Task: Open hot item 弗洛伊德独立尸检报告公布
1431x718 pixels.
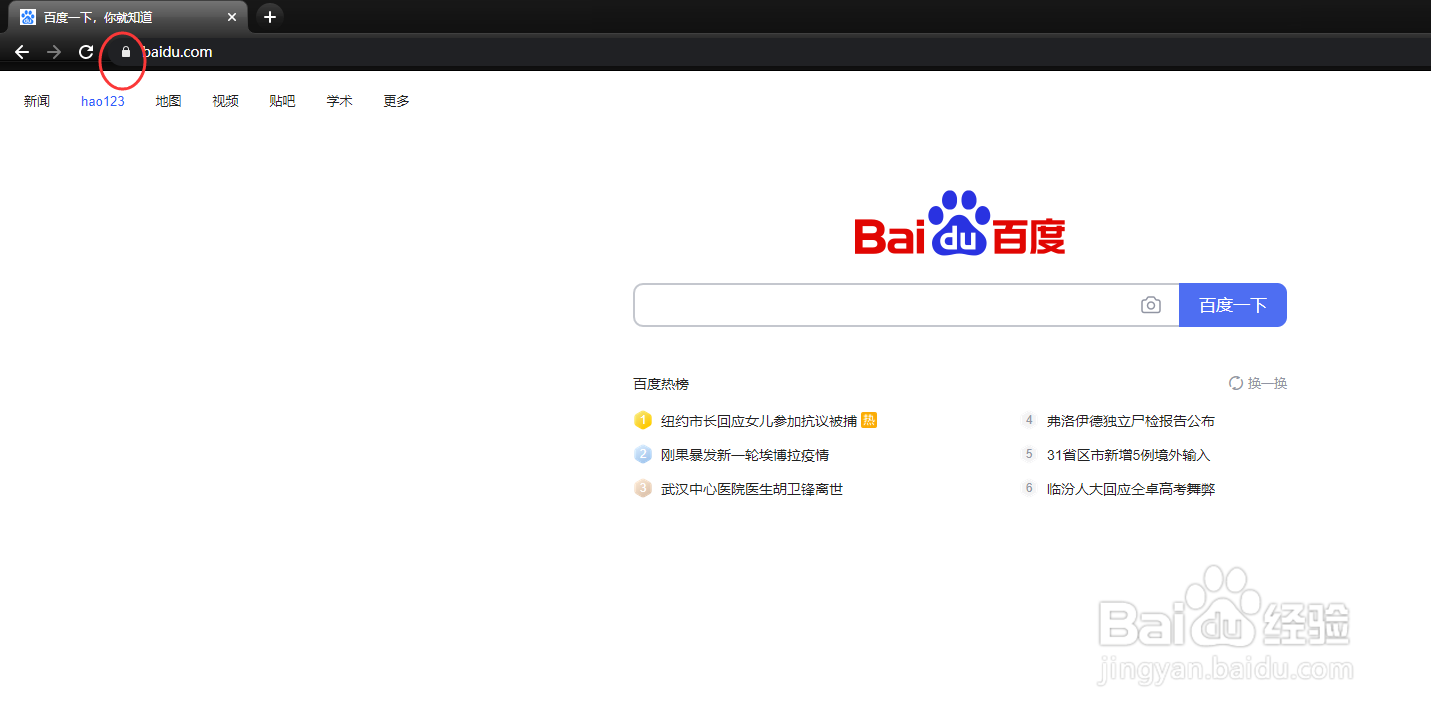Action: point(1131,421)
